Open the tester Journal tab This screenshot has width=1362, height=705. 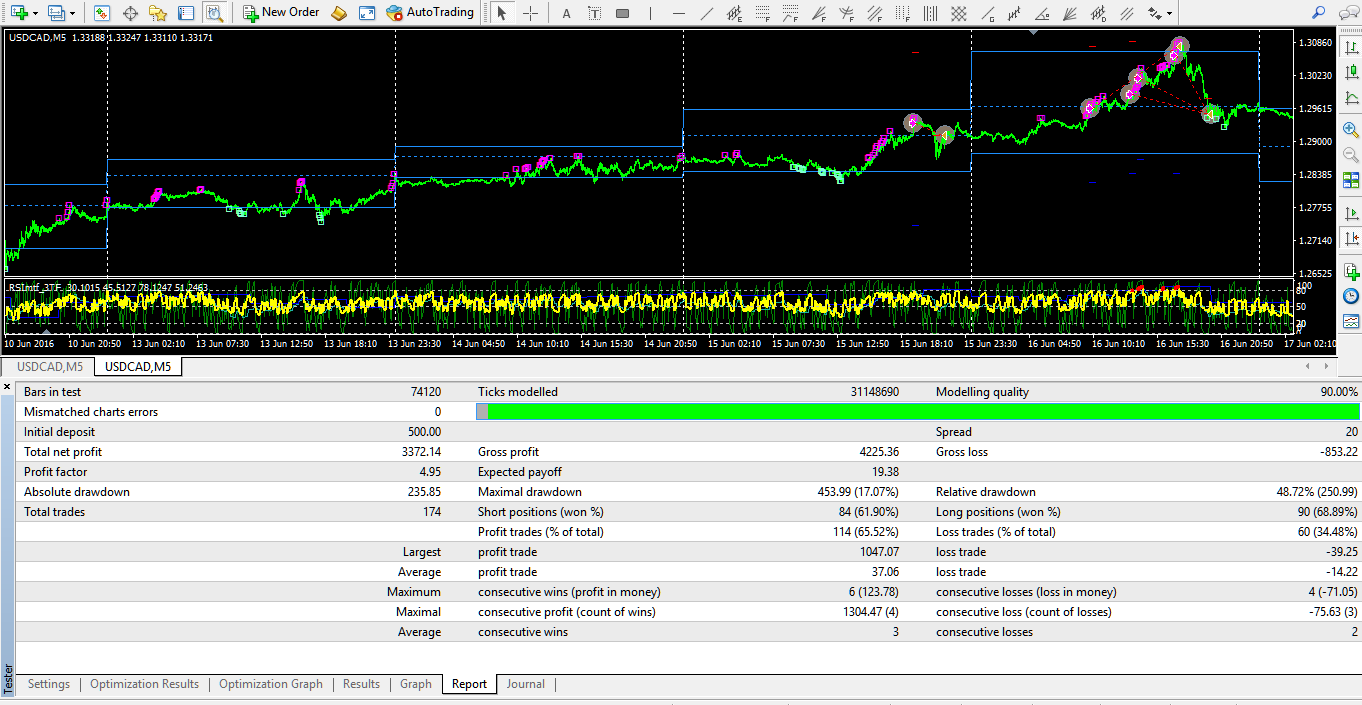click(x=525, y=684)
